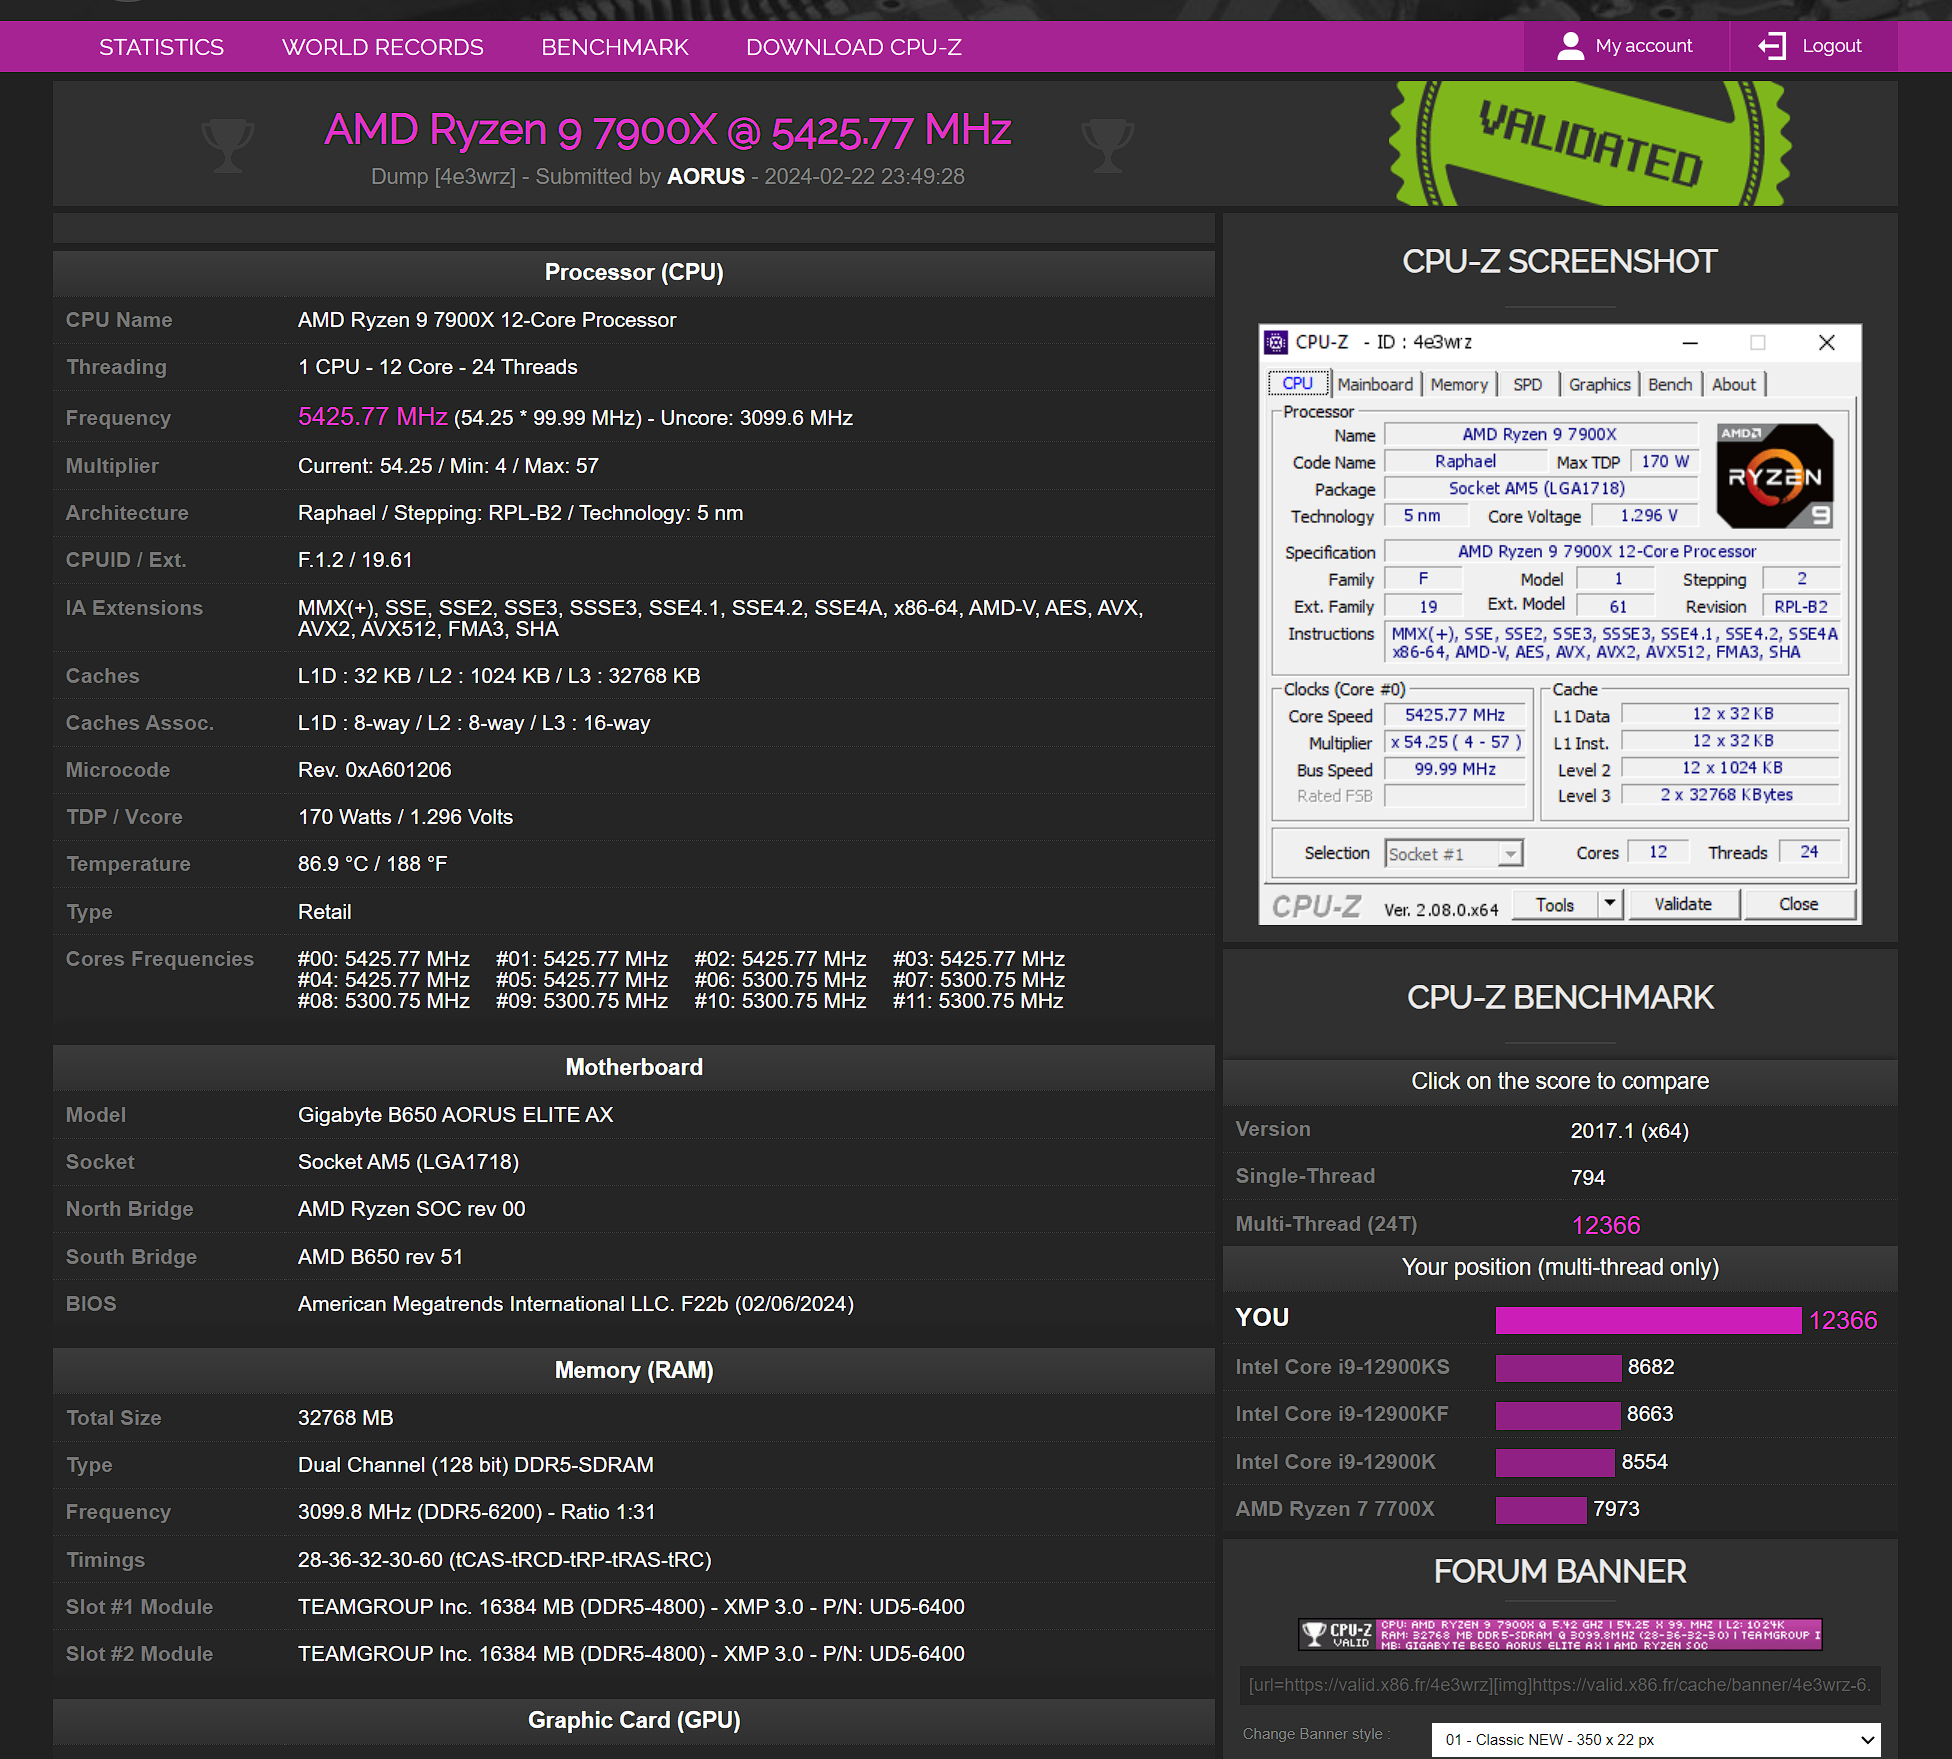Viewport: 1952px width, 1759px height.
Task: Click the forum banner BBCode URL field
Action: 1560,1685
